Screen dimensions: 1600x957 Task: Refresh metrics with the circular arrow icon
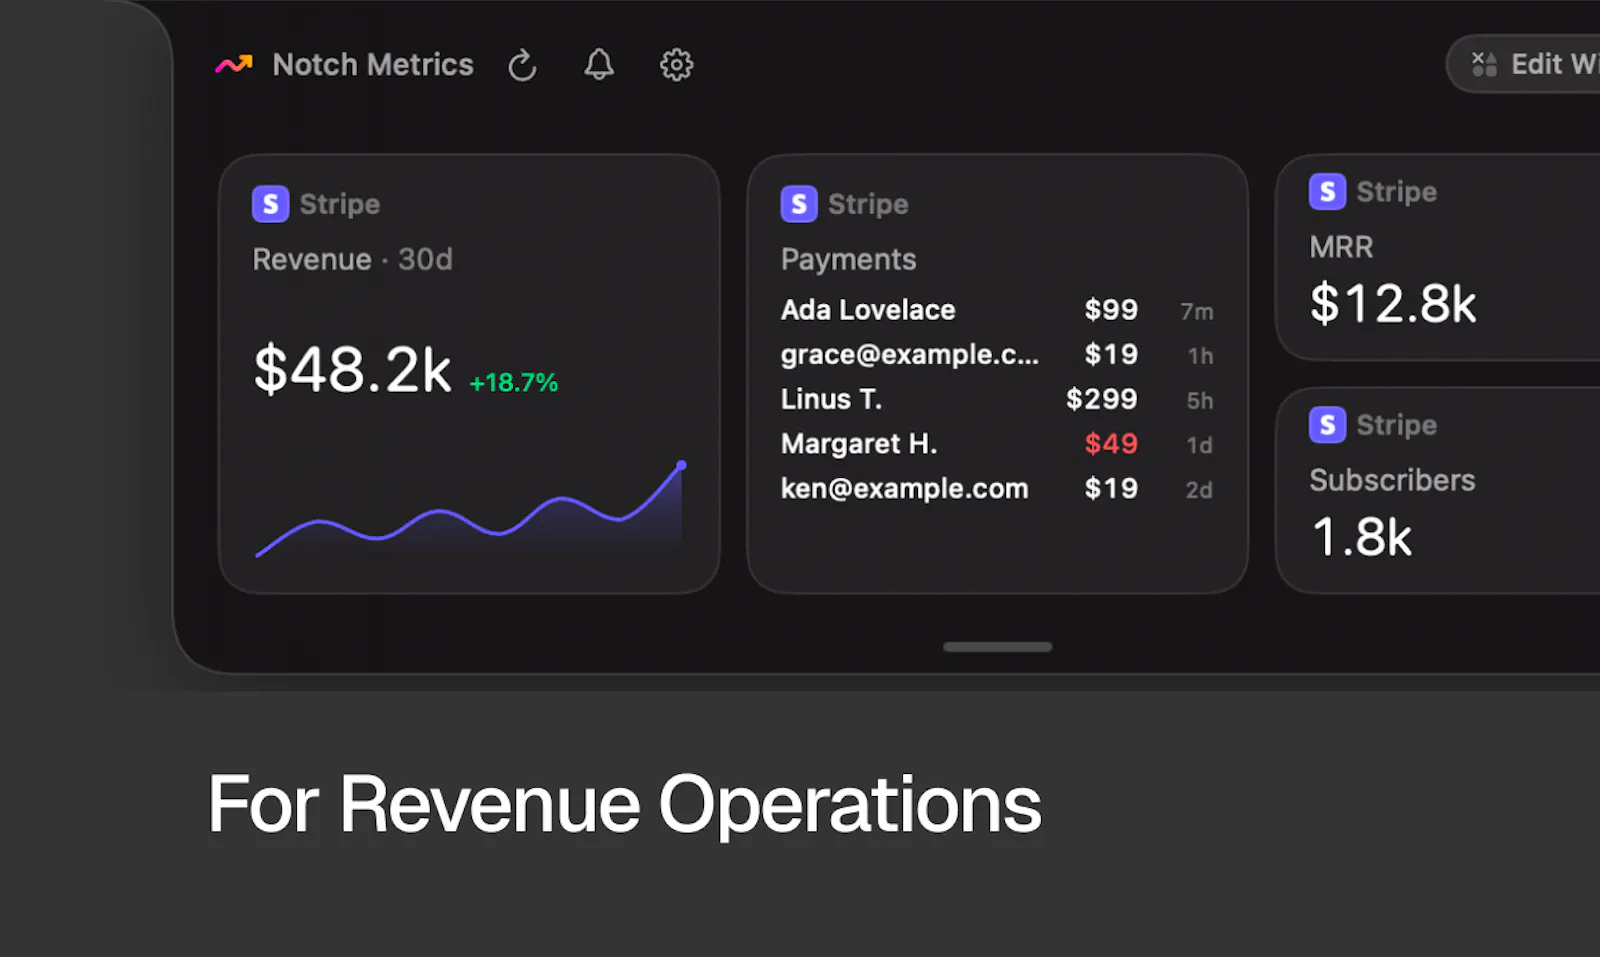[x=522, y=65]
